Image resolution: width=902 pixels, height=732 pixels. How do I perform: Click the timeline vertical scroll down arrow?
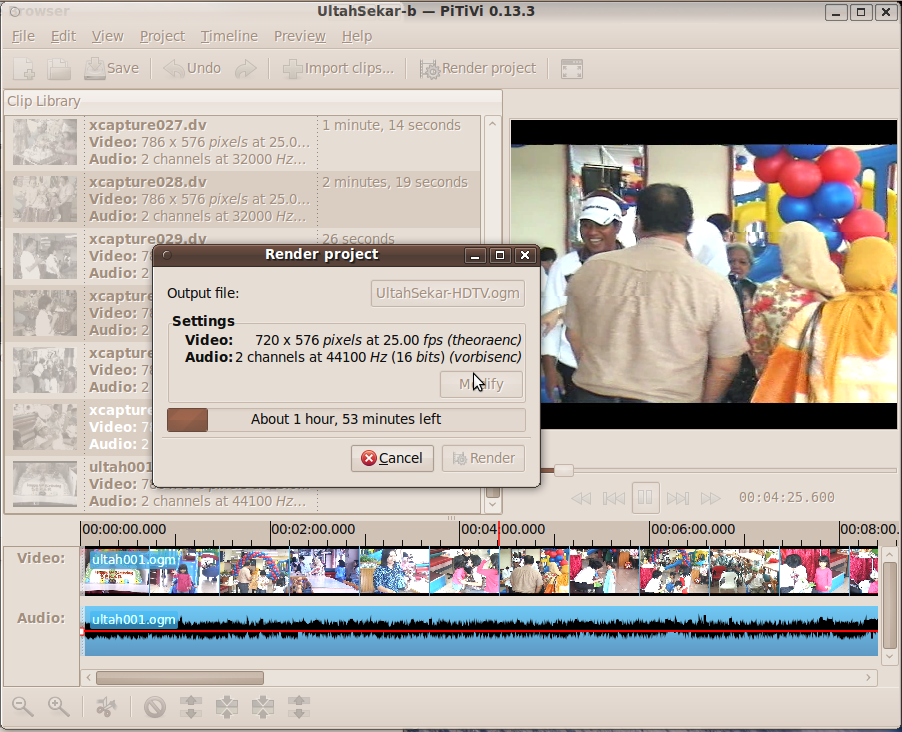889,656
